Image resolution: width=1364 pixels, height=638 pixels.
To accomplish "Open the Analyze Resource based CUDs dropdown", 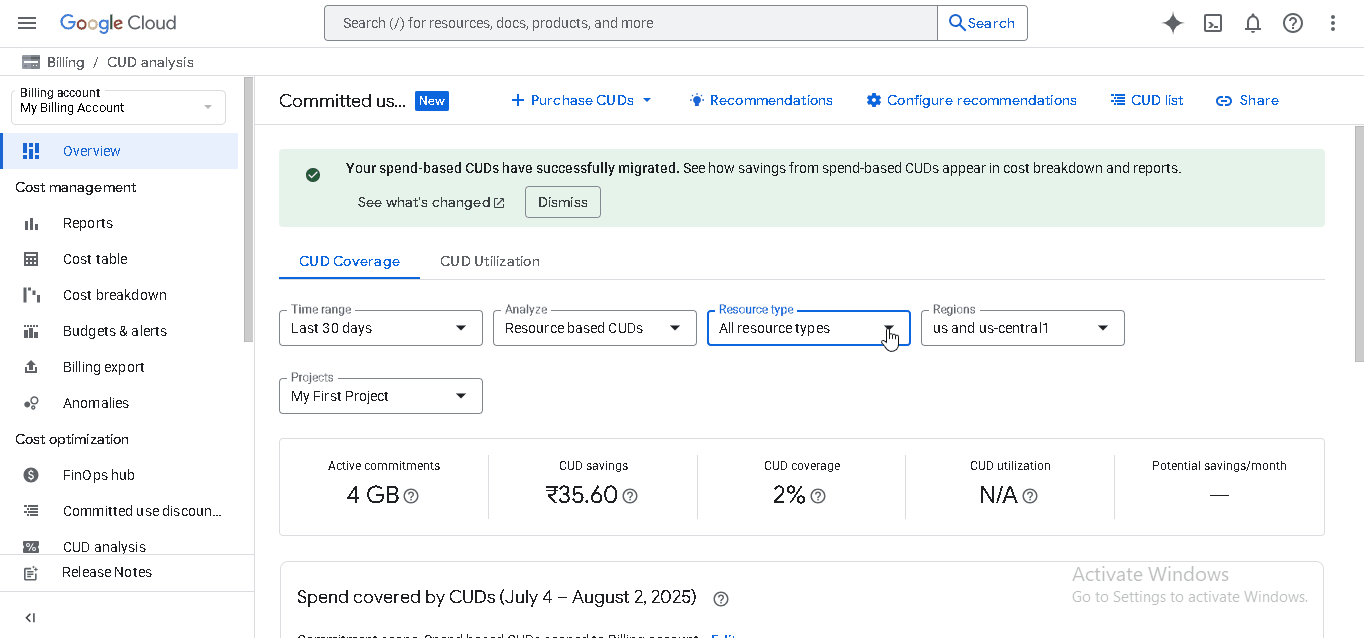I will coord(594,328).
